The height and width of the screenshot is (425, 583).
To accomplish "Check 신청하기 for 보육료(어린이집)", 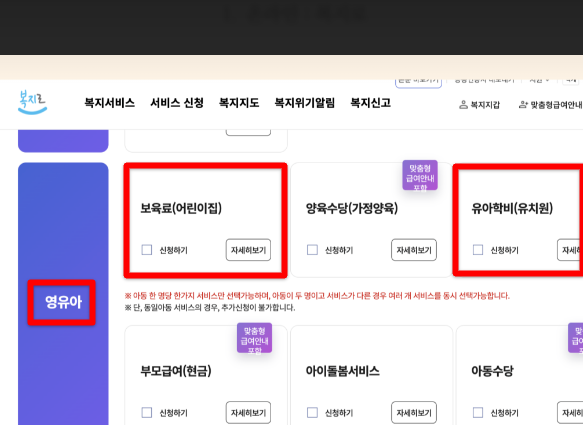I will click(x=147, y=250).
